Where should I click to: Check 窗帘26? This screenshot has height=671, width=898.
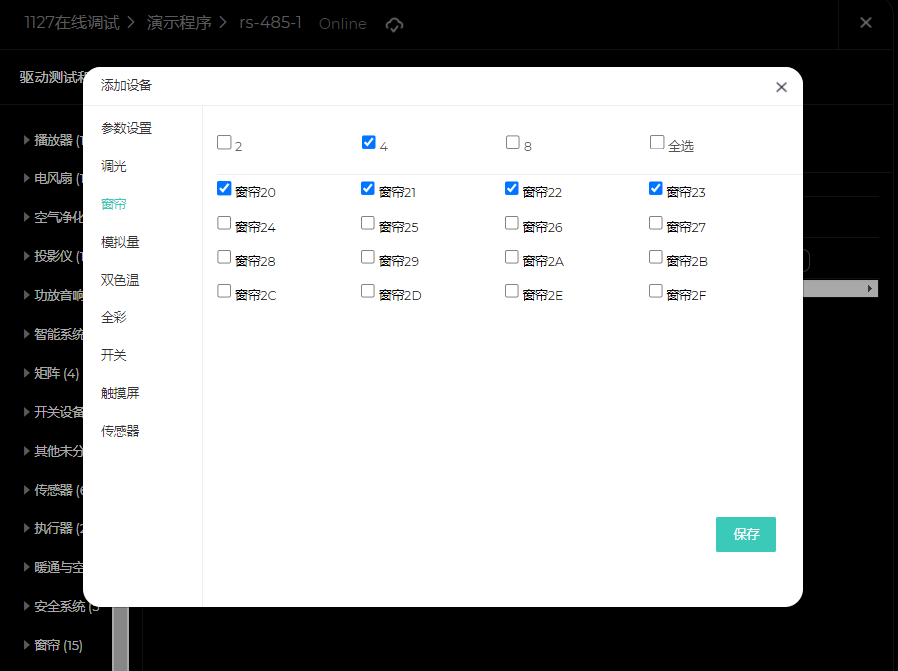click(x=511, y=223)
